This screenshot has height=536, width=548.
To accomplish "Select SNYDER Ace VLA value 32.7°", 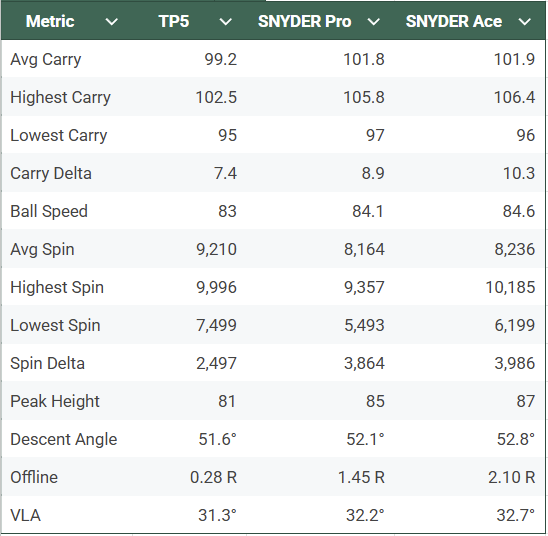I will (515, 515).
